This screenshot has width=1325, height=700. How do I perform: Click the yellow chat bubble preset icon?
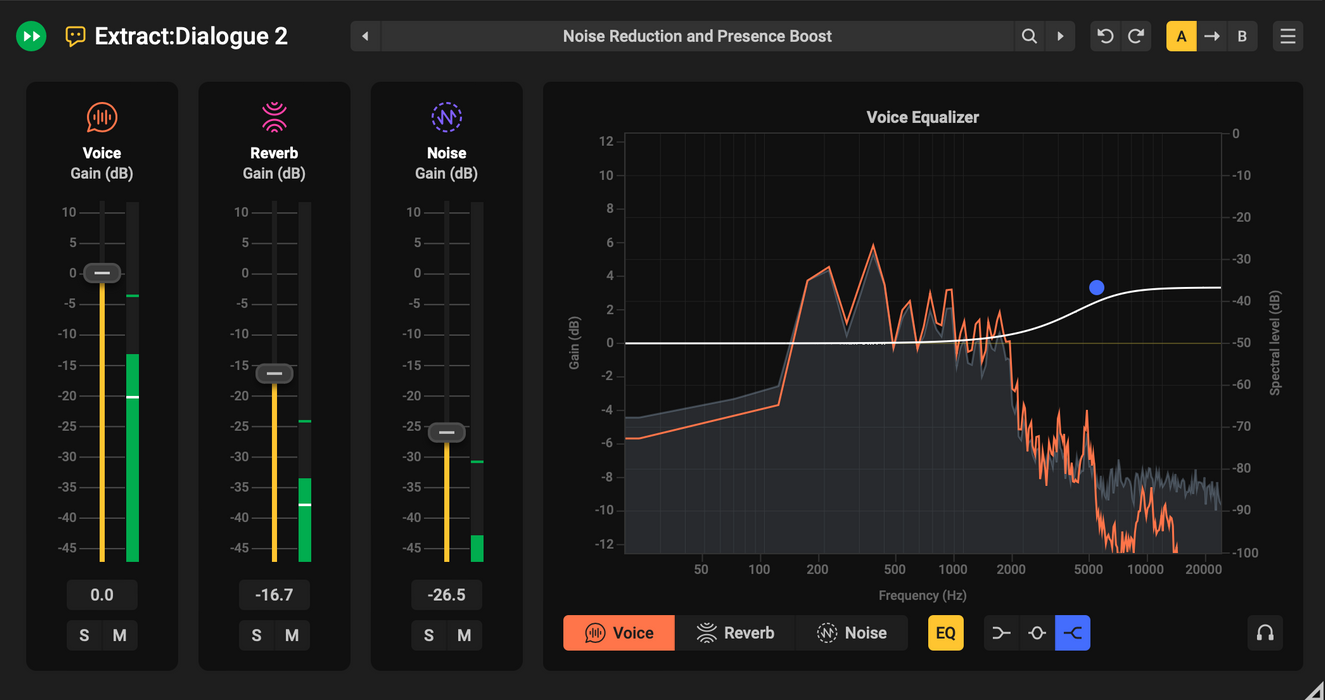(75, 37)
